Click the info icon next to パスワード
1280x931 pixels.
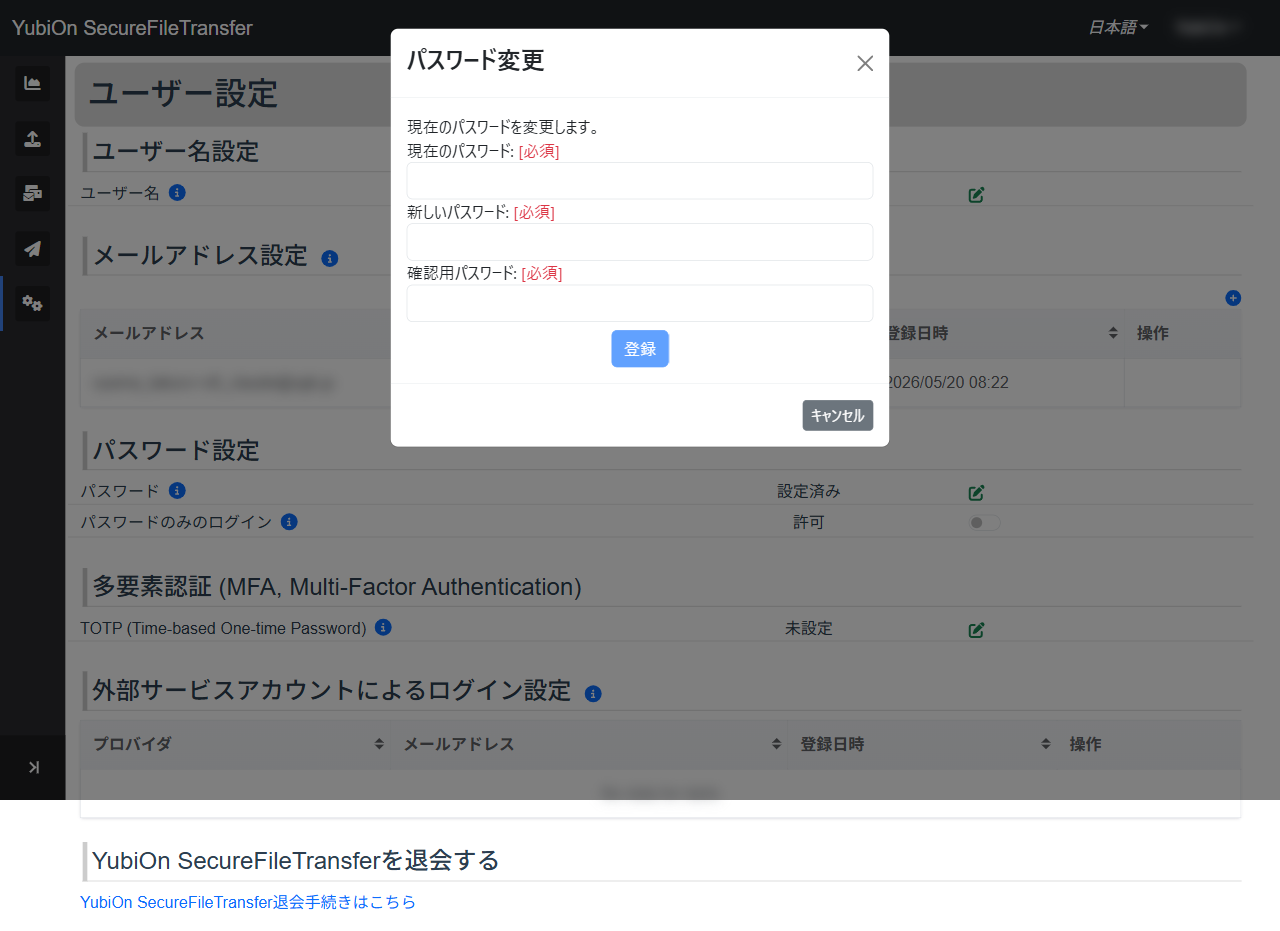177,490
